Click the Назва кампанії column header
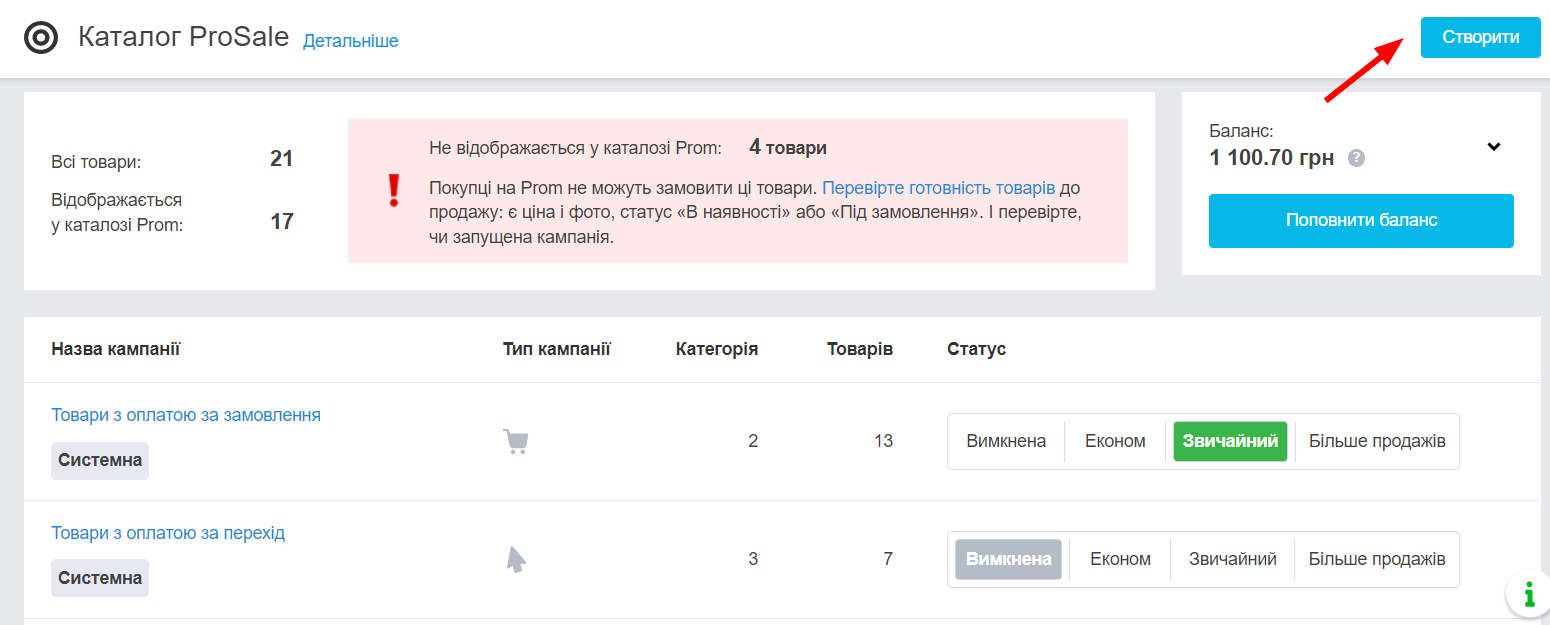The image size is (1550, 625). [115, 349]
